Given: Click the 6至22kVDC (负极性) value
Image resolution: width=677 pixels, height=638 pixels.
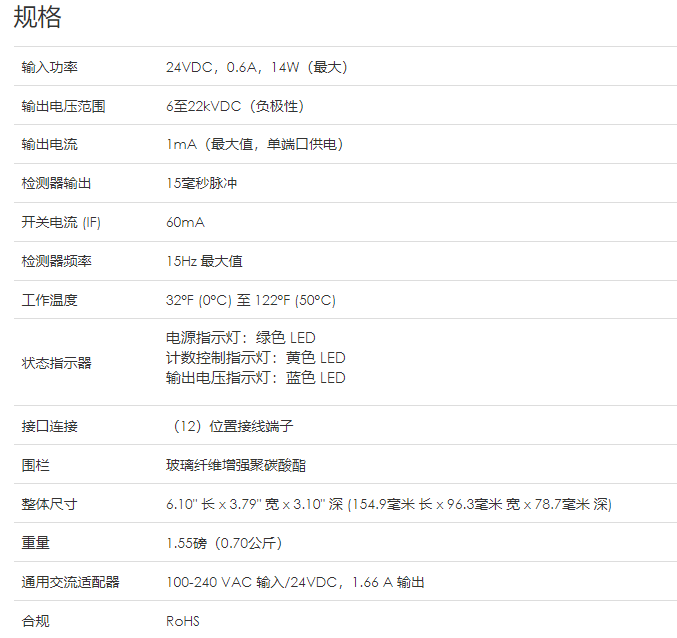Looking at the screenshot, I should [x=235, y=106].
